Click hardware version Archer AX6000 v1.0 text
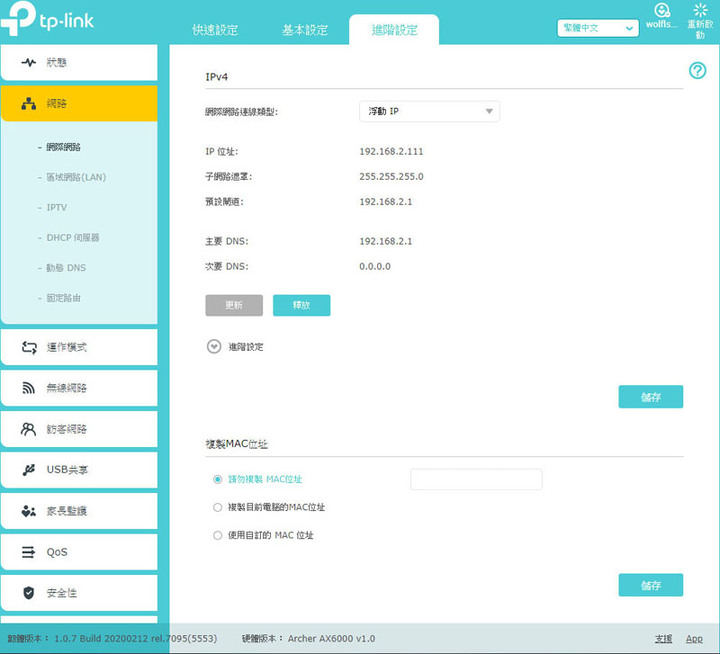720x654 pixels. click(332, 639)
